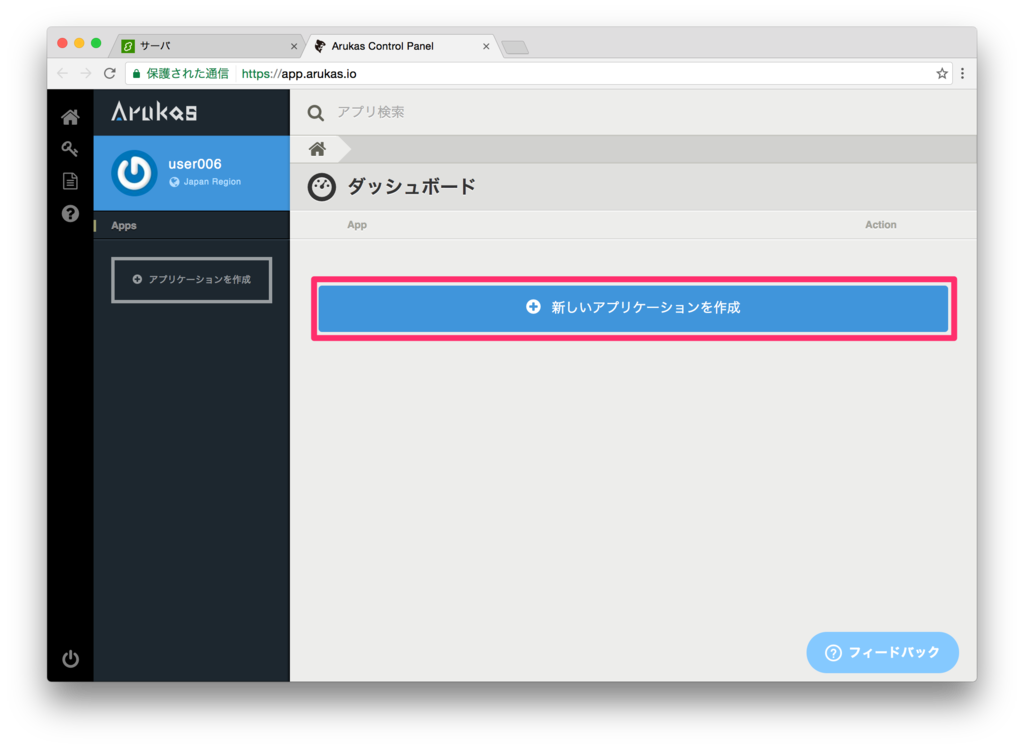Screen dimensions: 1024x749
Task: Click 新しいアプリケーションを作成 blue button
Action: (633, 308)
